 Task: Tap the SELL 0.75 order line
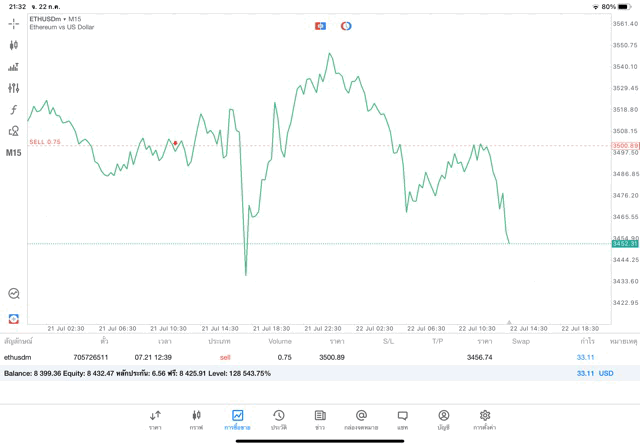pos(45,142)
